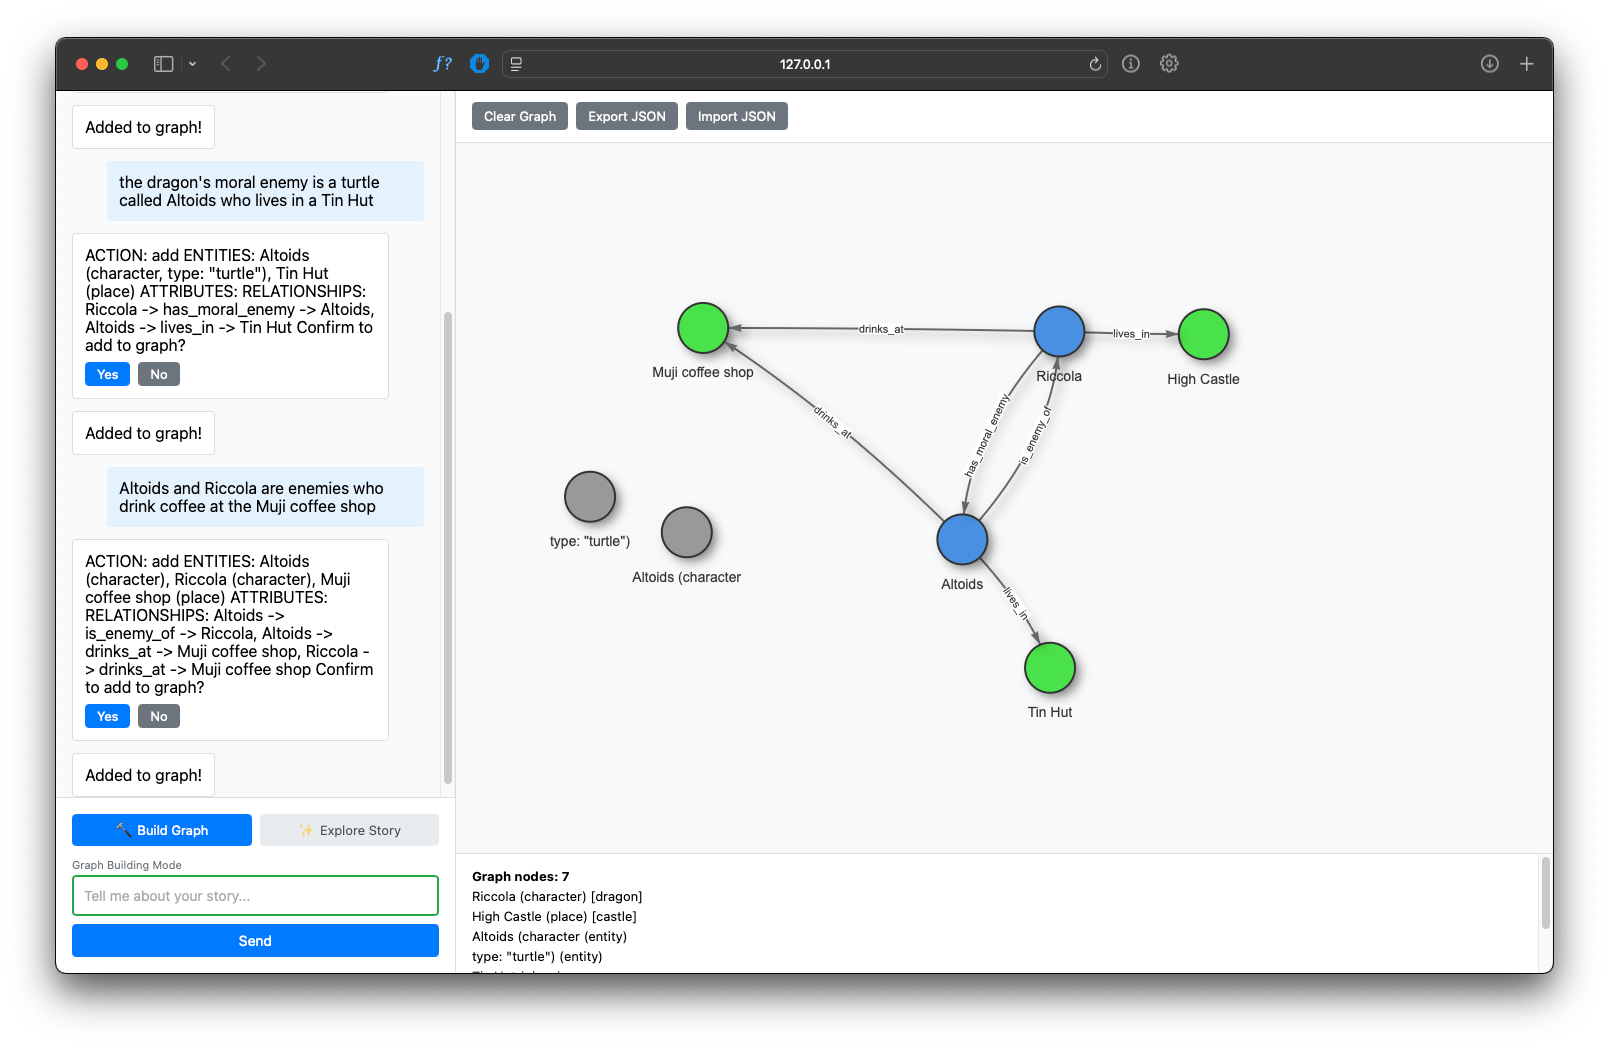Click the Clear Graph button
Screen dimensions: 1609x1047
coord(520,116)
